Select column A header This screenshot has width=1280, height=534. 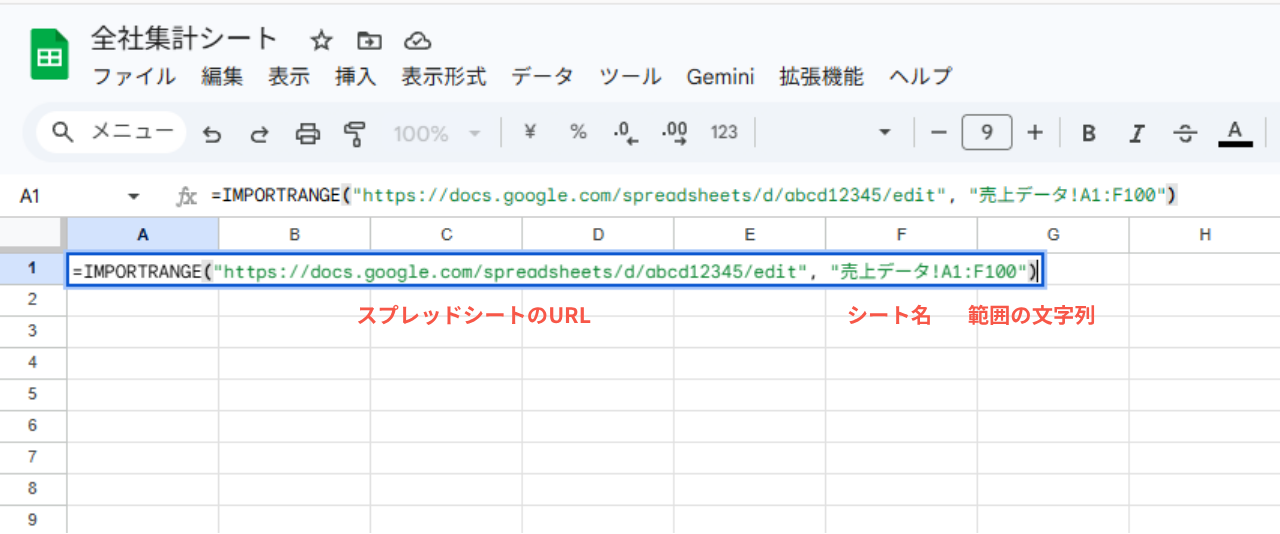pyautogui.click(x=143, y=235)
